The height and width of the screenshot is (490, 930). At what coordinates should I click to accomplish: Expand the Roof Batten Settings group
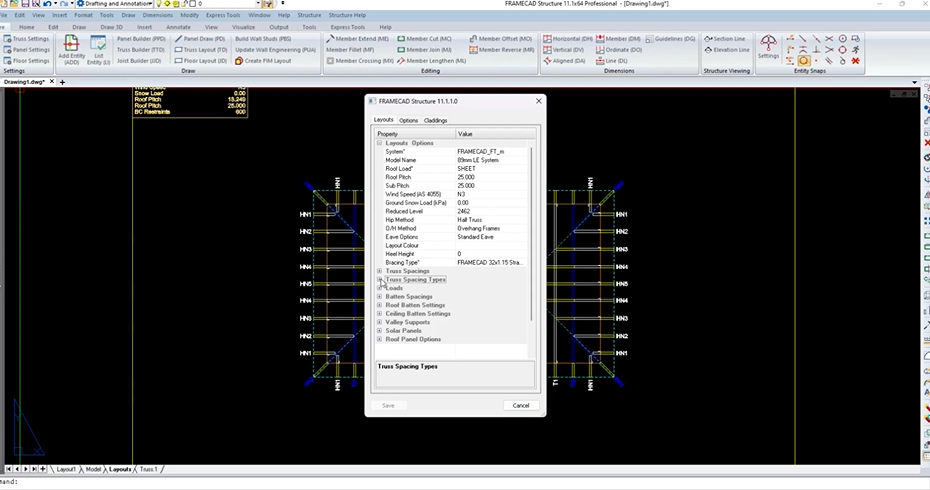380,305
